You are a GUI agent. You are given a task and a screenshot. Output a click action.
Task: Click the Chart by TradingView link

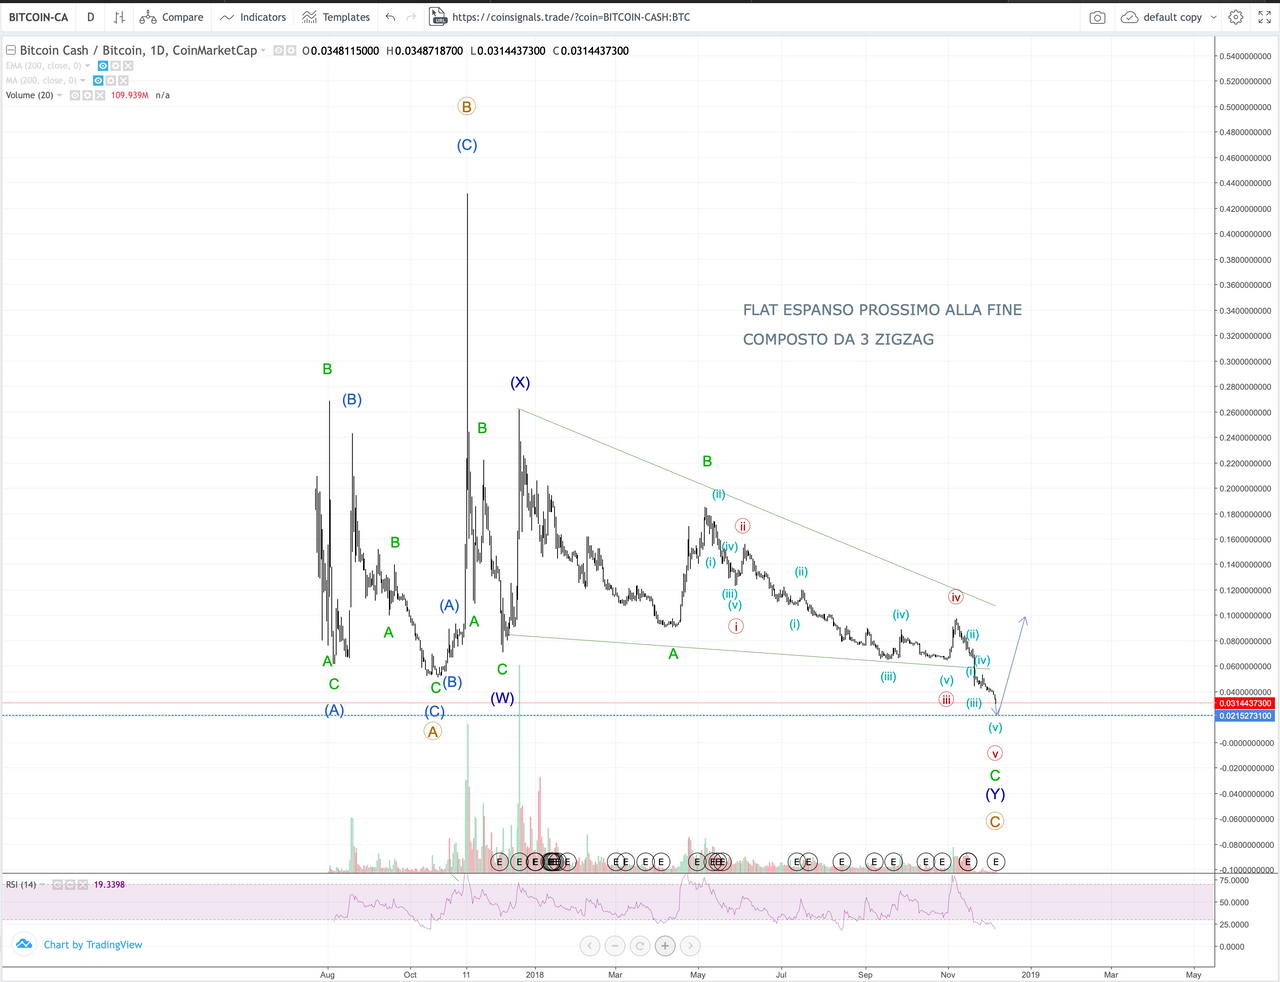point(93,944)
